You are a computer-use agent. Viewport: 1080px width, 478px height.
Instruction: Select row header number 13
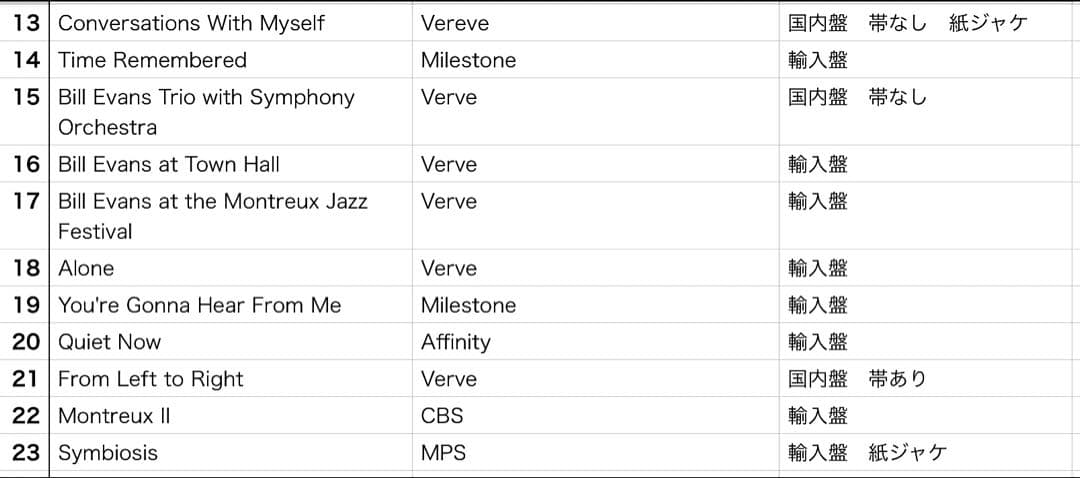coord(26,23)
